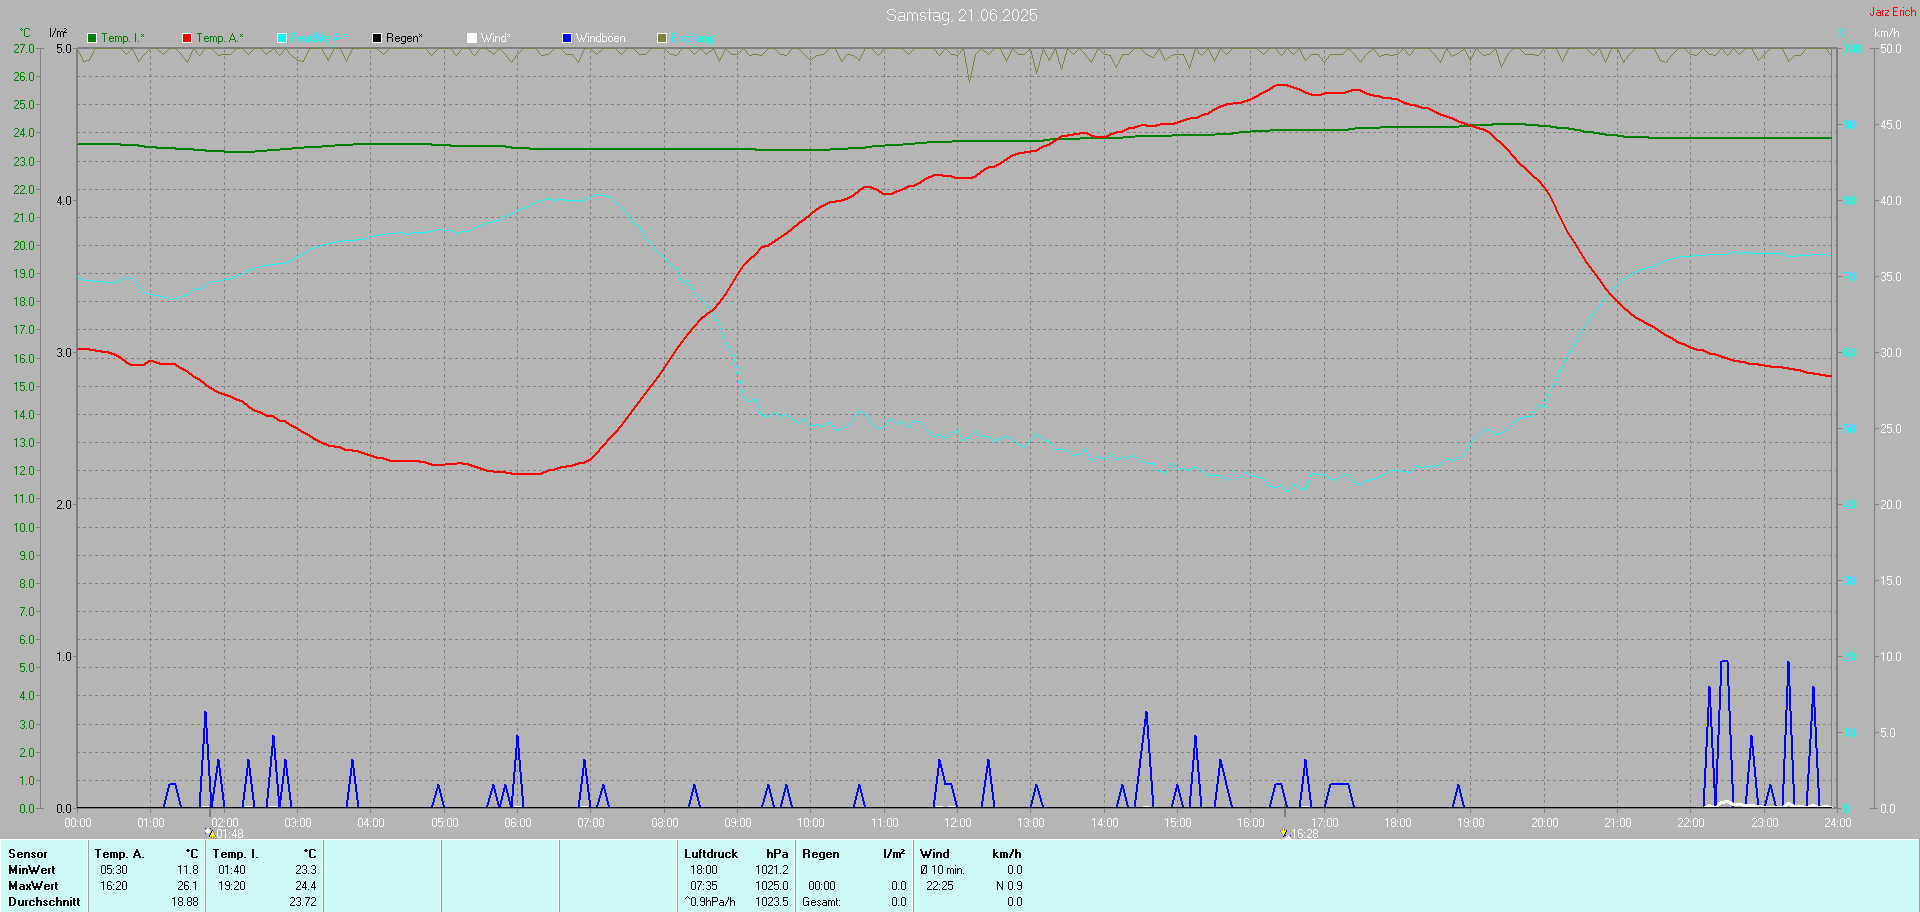Click the Jarz Erich label in corner
The image size is (1920, 912).
tap(1893, 12)
